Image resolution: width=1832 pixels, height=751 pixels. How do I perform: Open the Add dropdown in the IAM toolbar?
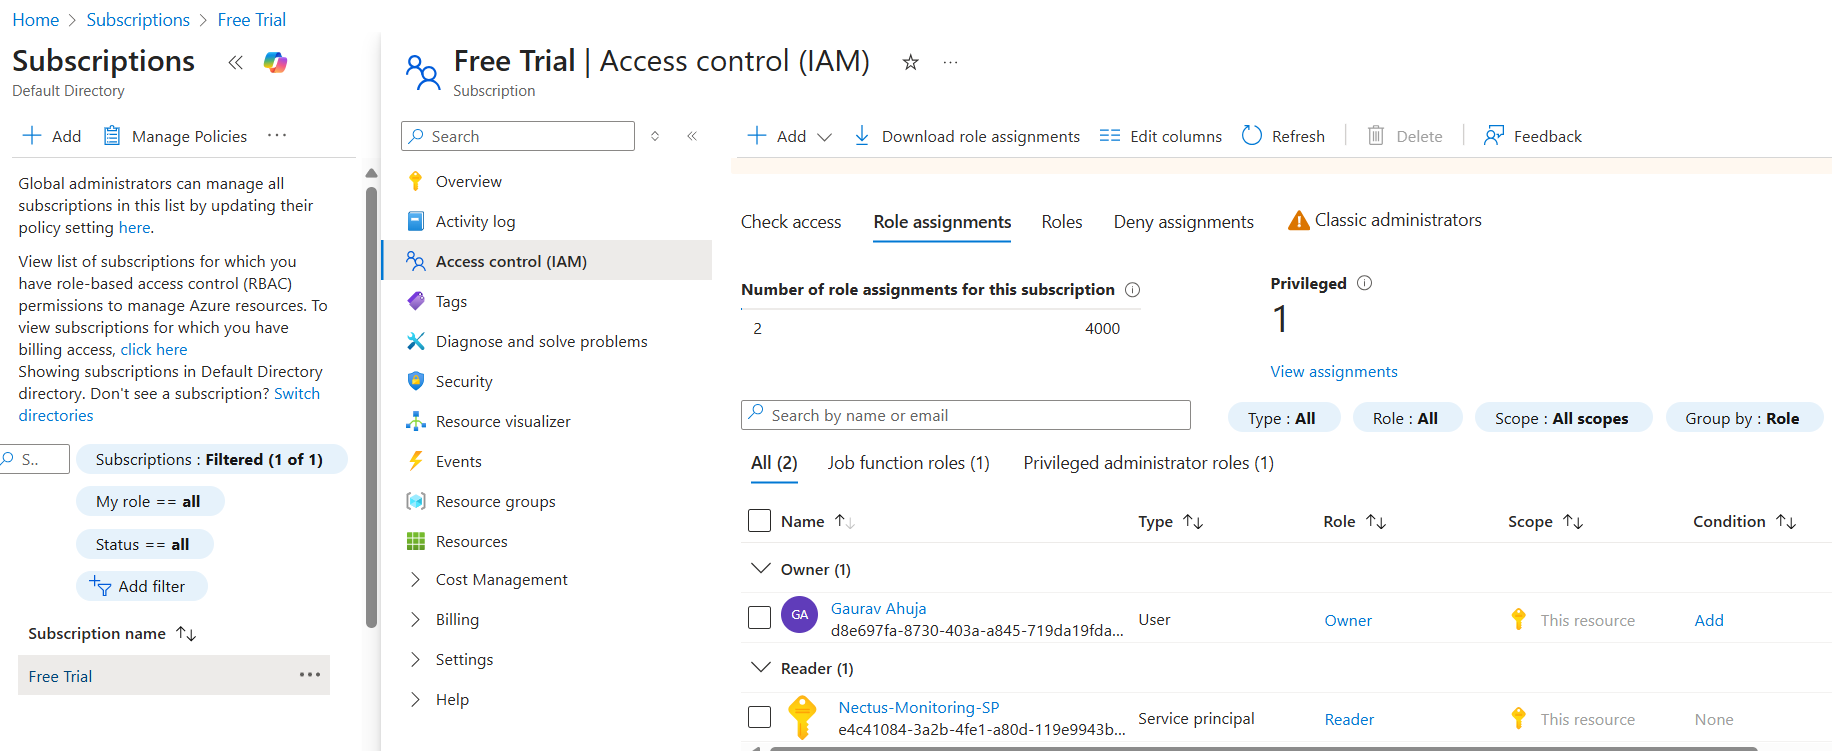[790, 136]
